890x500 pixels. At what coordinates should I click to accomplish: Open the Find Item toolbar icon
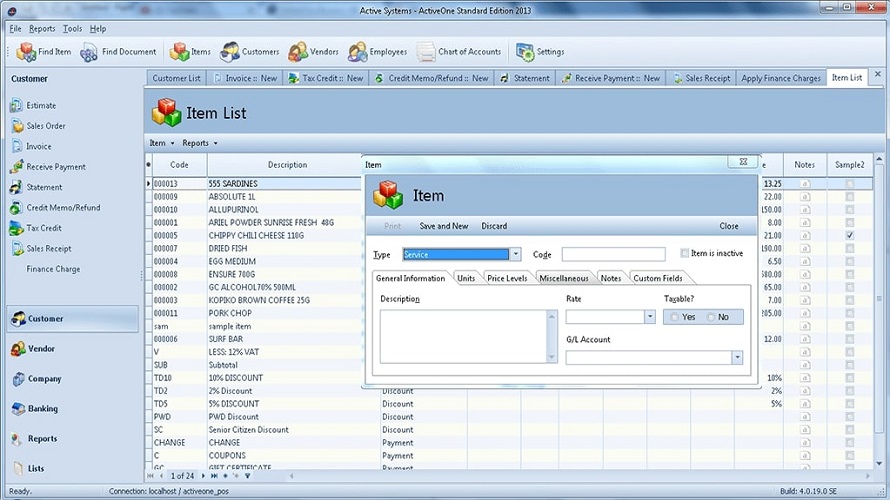pyautogui.click(x=44, y=52)
